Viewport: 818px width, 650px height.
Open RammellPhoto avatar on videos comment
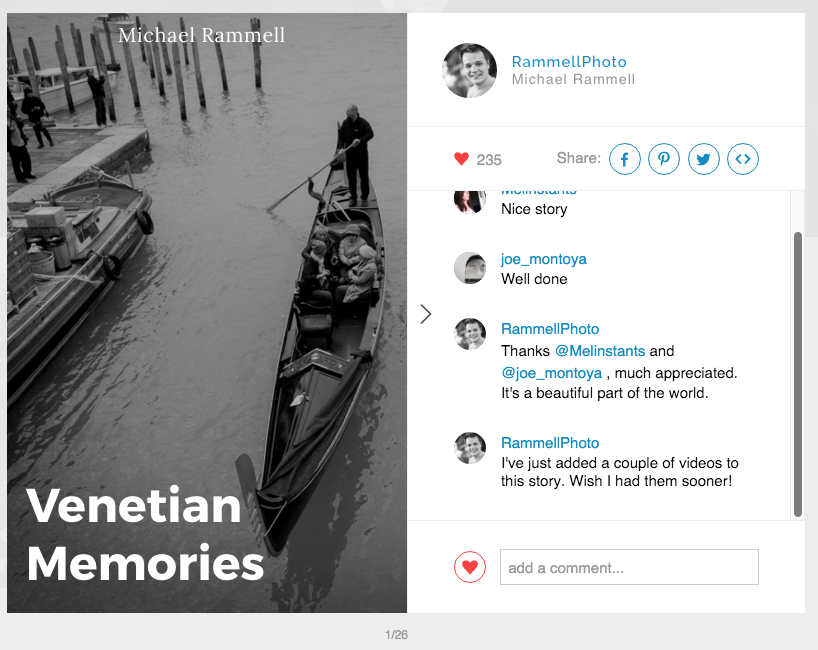click(470, 448)
